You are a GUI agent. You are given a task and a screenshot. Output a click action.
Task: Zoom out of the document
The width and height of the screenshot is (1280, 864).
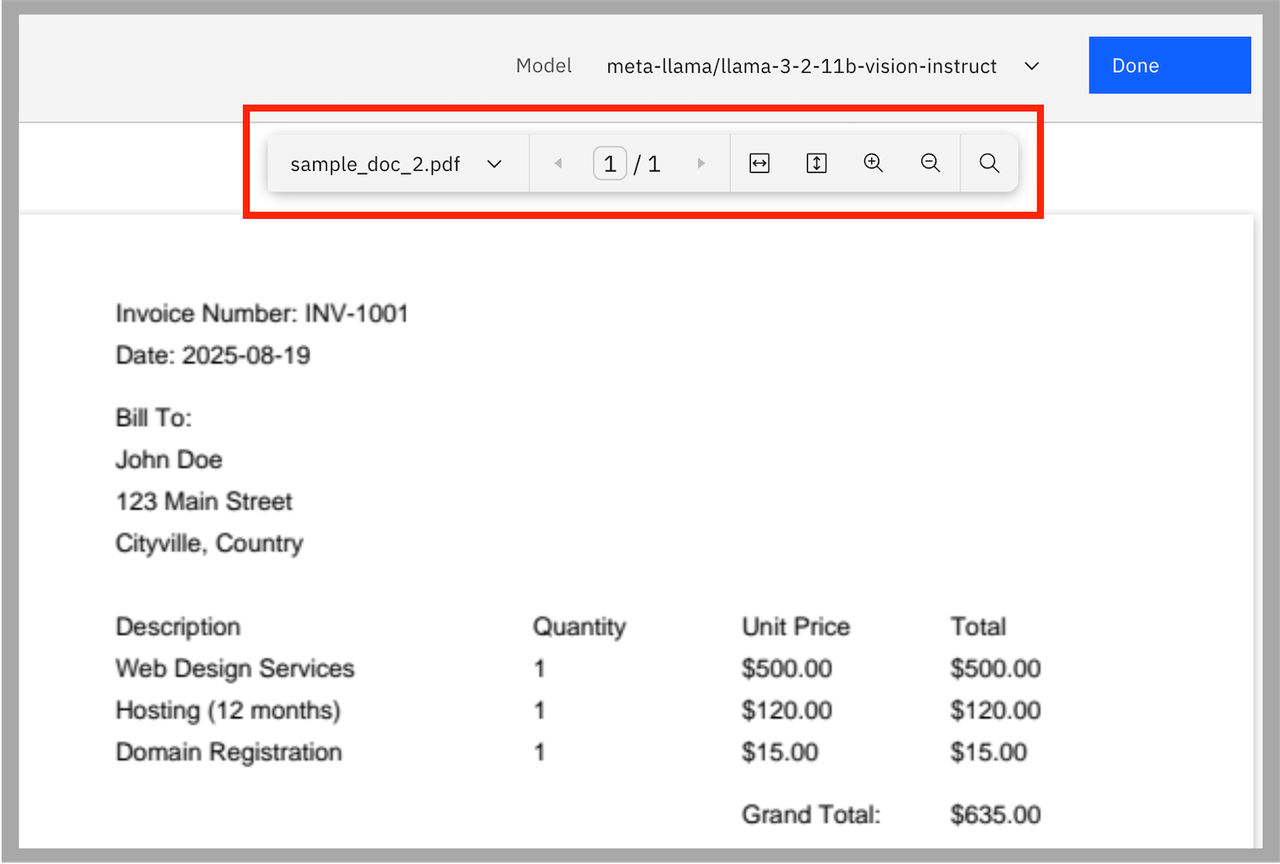(x=930, y=163)
